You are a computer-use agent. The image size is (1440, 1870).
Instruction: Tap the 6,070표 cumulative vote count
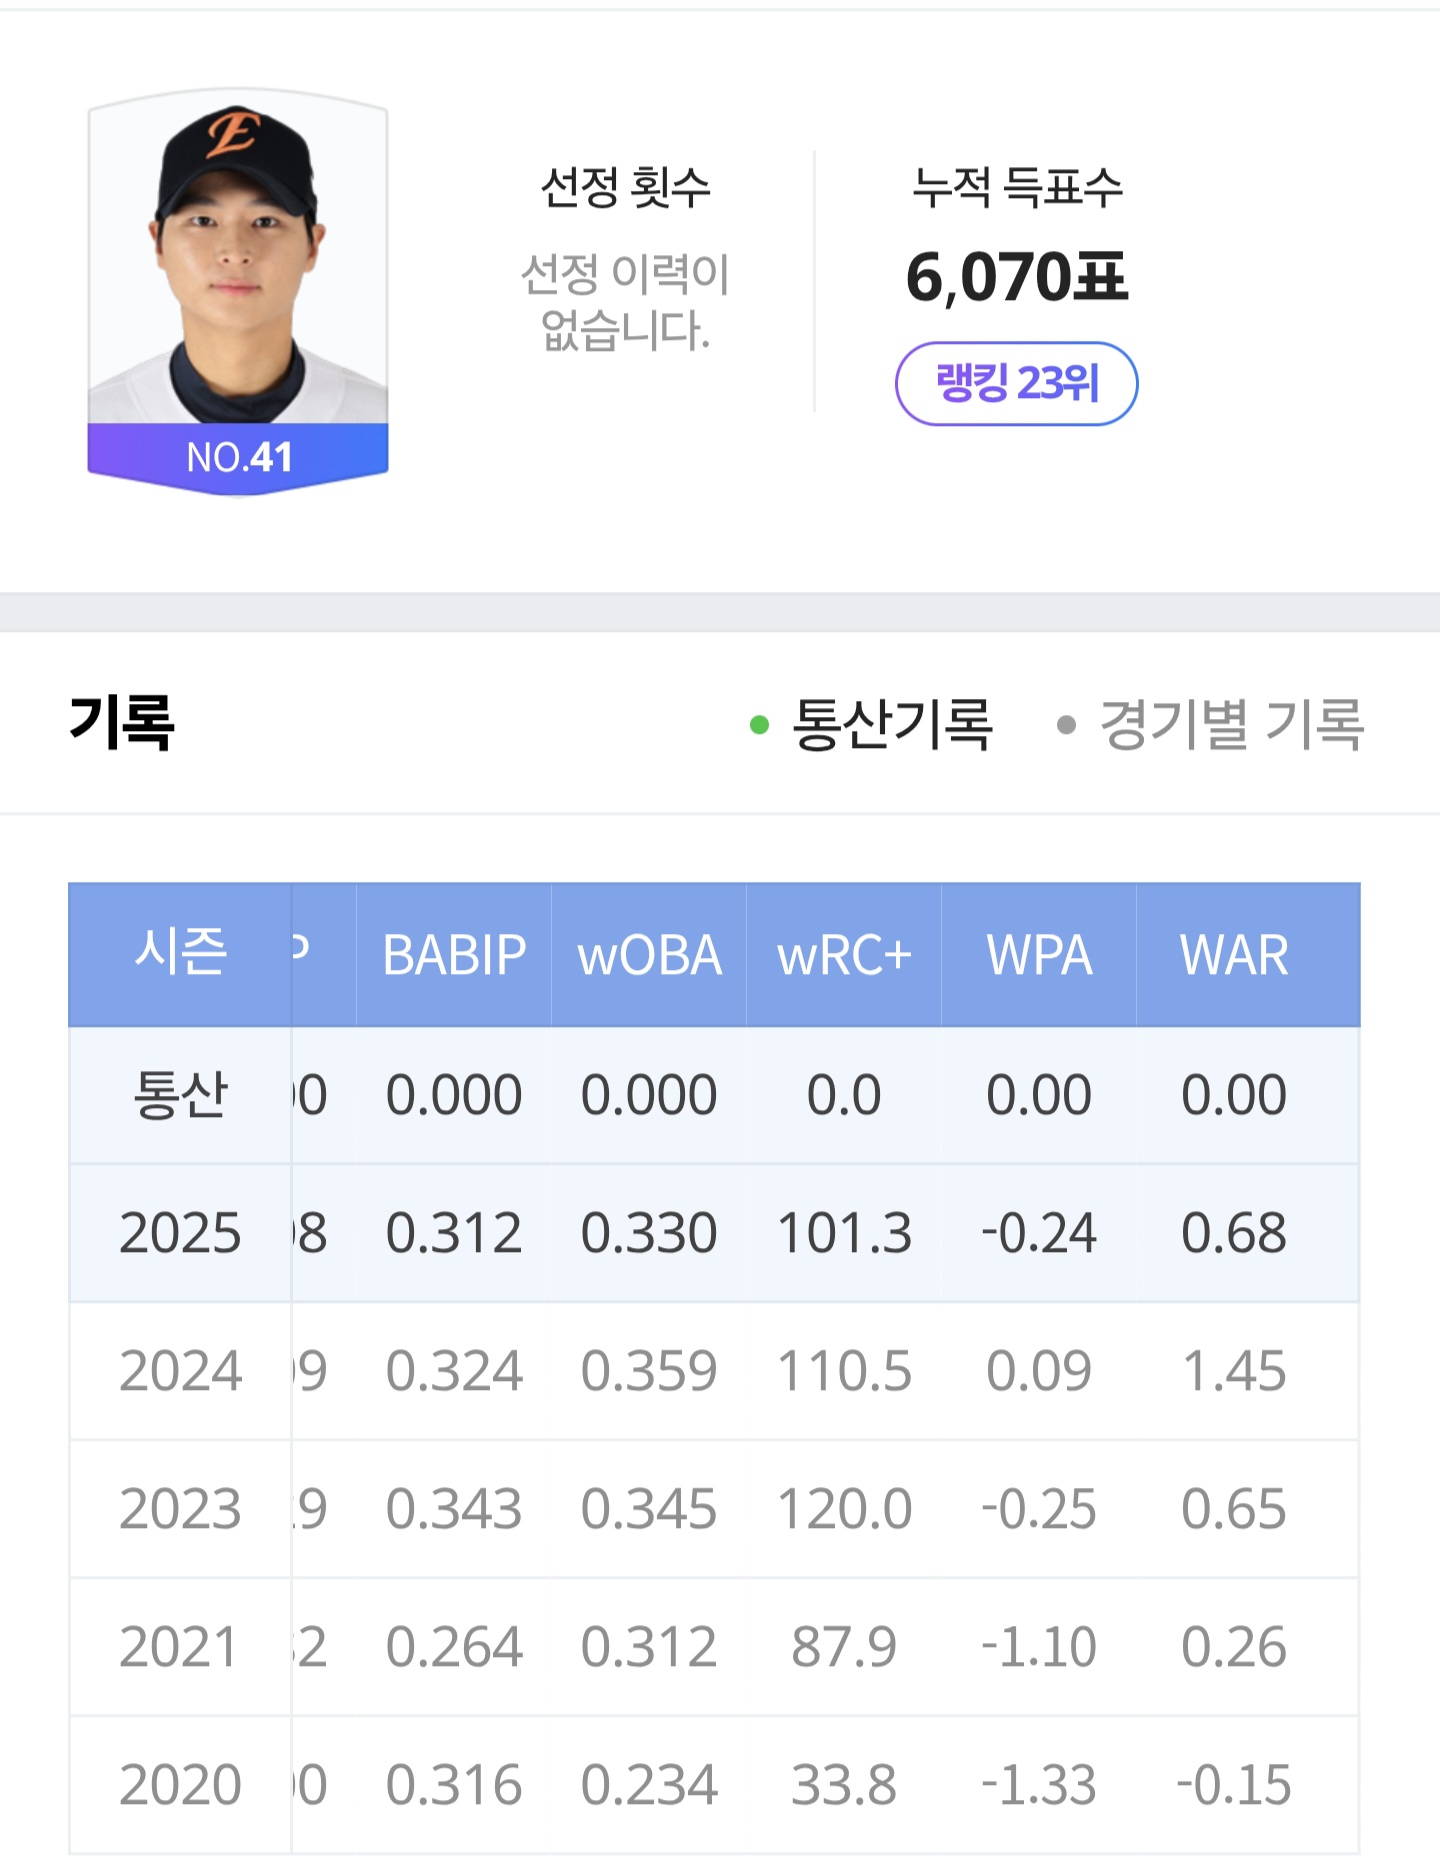point(1016,277)
